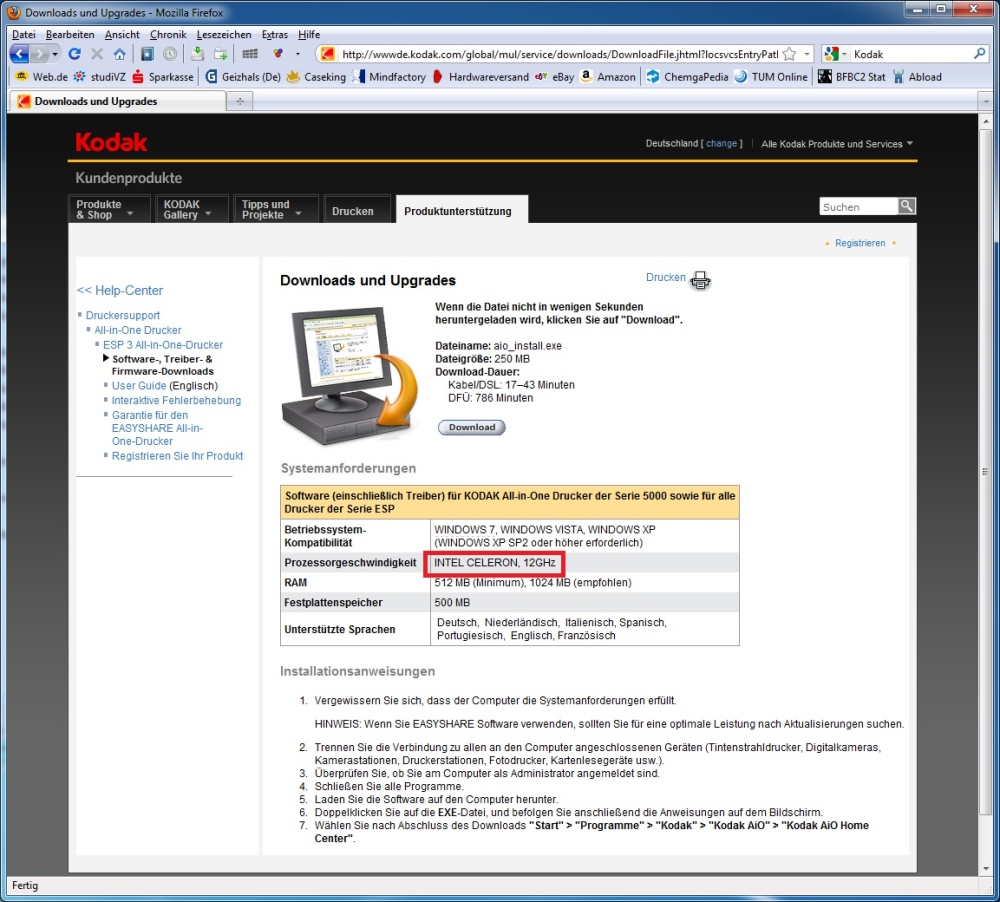Open dropdown arrow next to colorful balls icon
The image size is (1000, 902).
click(x=298, y=54)
